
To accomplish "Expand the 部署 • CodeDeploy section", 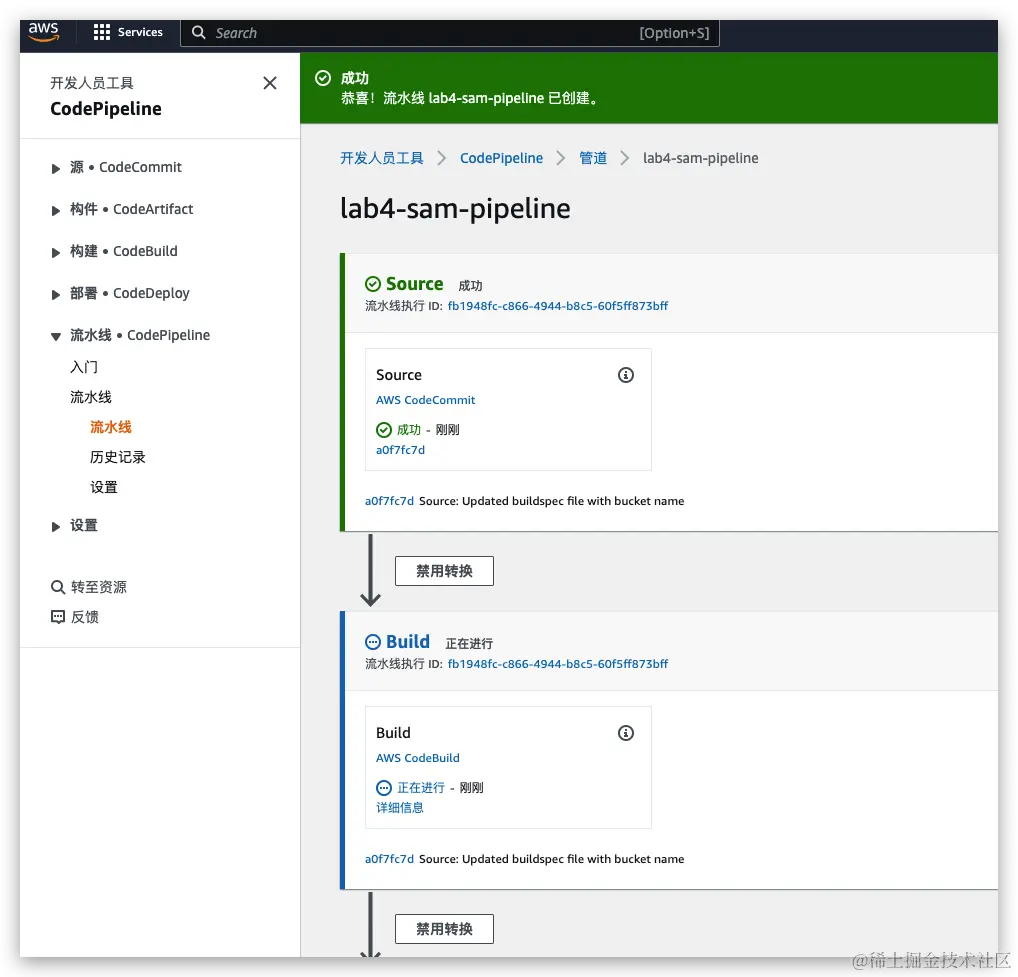I will 56,295.
